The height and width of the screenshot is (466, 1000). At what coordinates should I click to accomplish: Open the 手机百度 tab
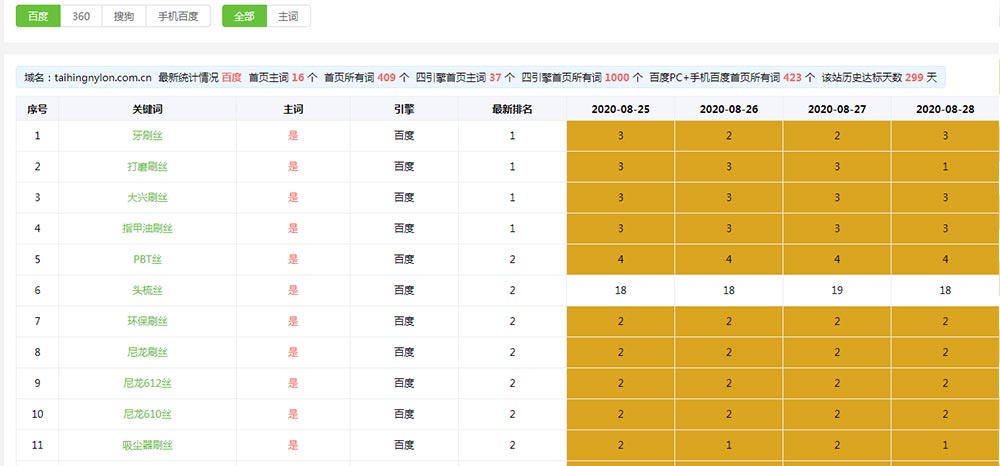click(x=177, y=17)
